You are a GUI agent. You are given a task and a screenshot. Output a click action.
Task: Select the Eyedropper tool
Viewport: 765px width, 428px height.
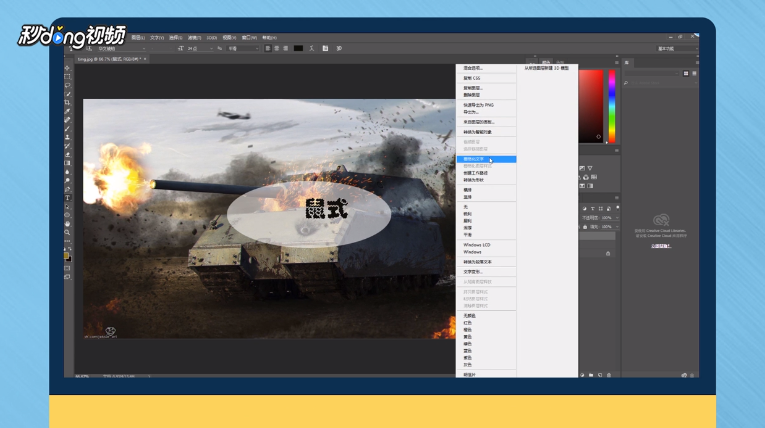[67, 111]
